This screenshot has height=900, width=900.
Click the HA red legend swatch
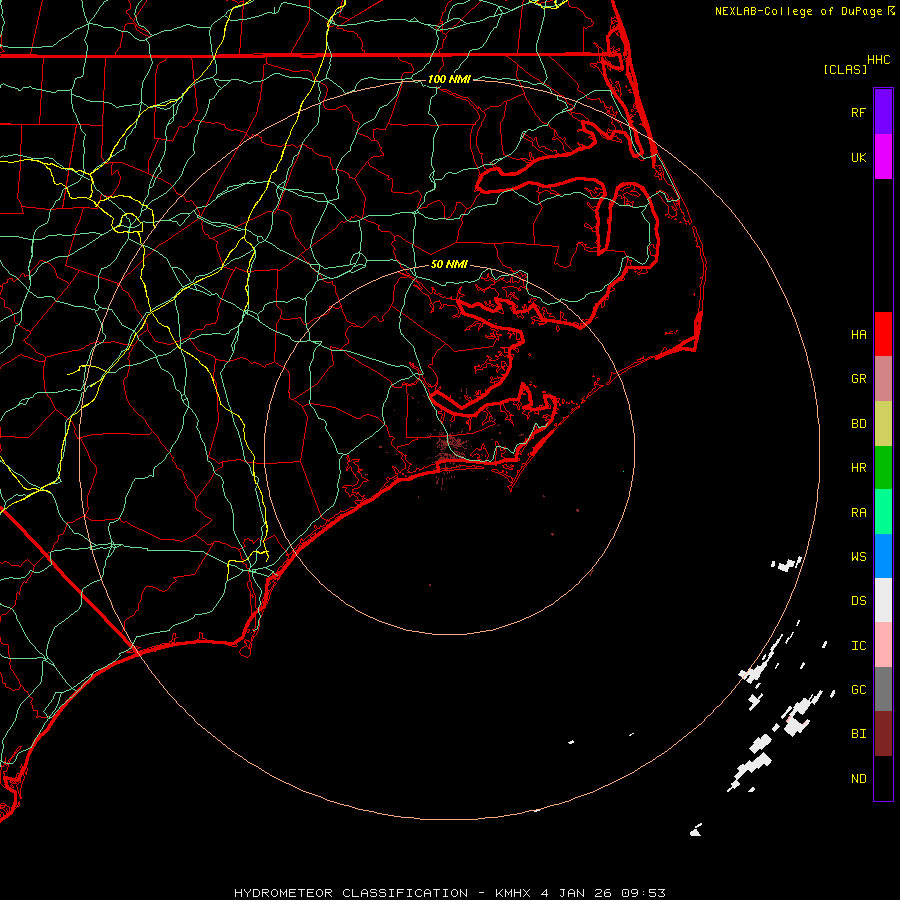tap(883, 334)
